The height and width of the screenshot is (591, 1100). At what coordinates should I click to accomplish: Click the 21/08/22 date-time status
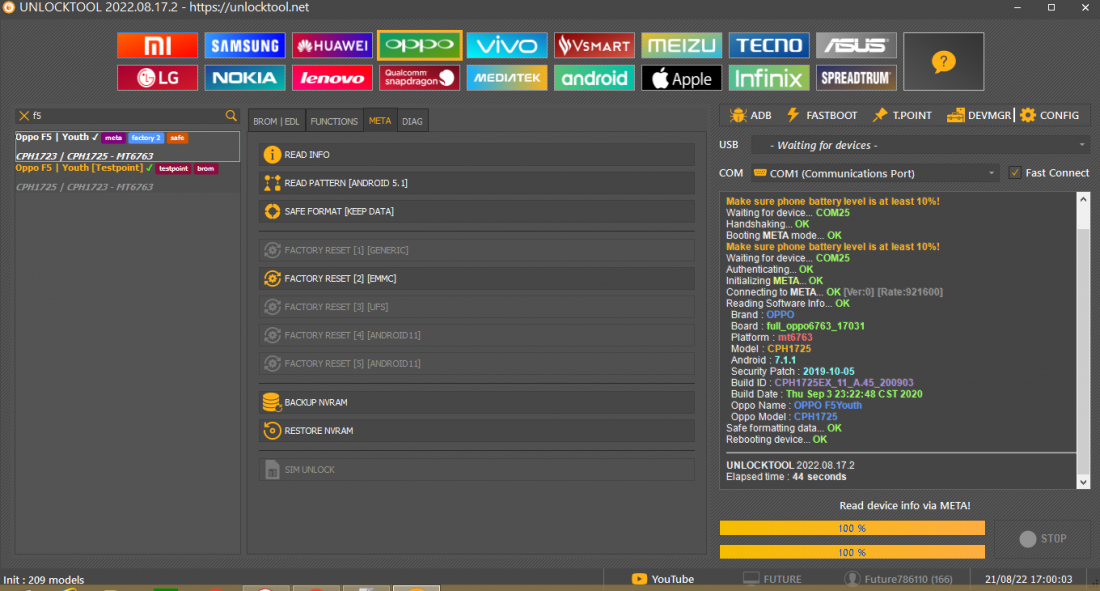pyautogui.click(x=1028, y=579)
